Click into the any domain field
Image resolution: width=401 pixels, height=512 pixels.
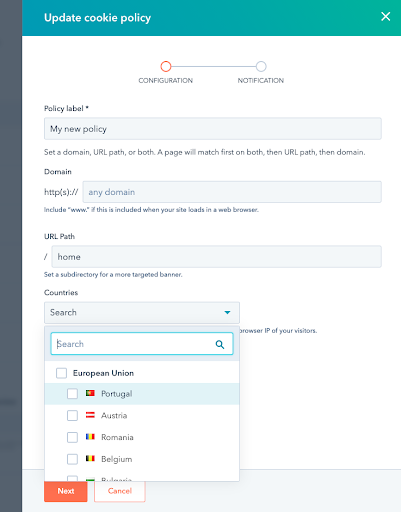[232, 192]
